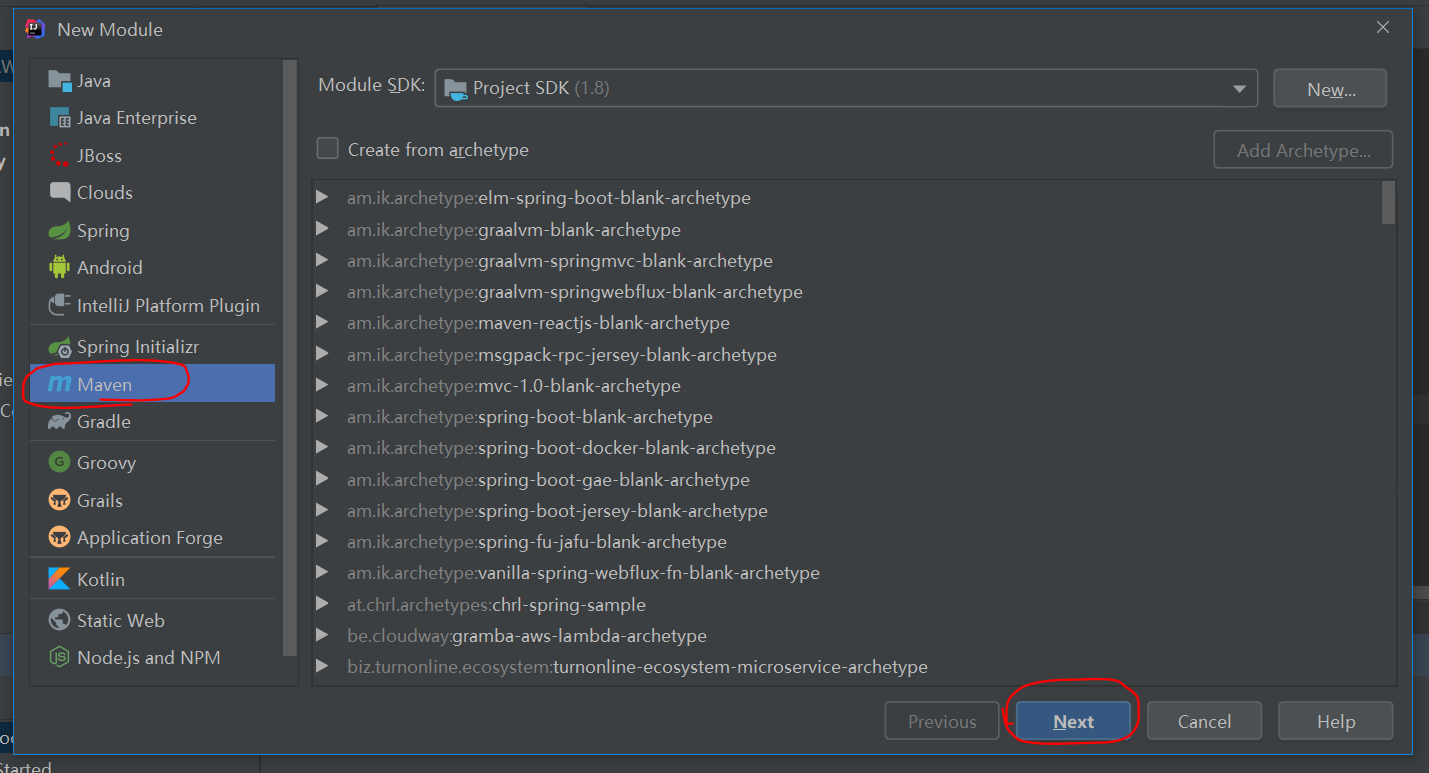Expand maven-reactjs-blank-archetype node
Viewport: 1429px width, 773px height.
click(322, 323)
